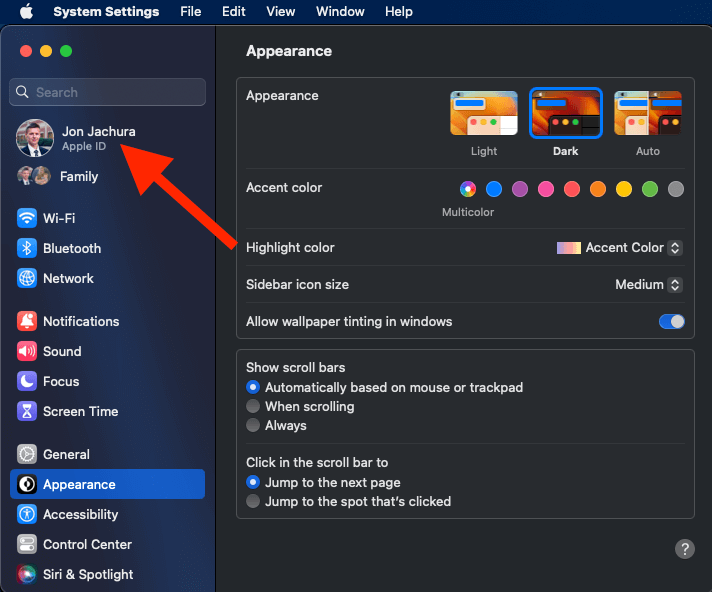Pick the blue accent color
The width and height of the screenshot is (712, 592).
(x=494, y=189)
